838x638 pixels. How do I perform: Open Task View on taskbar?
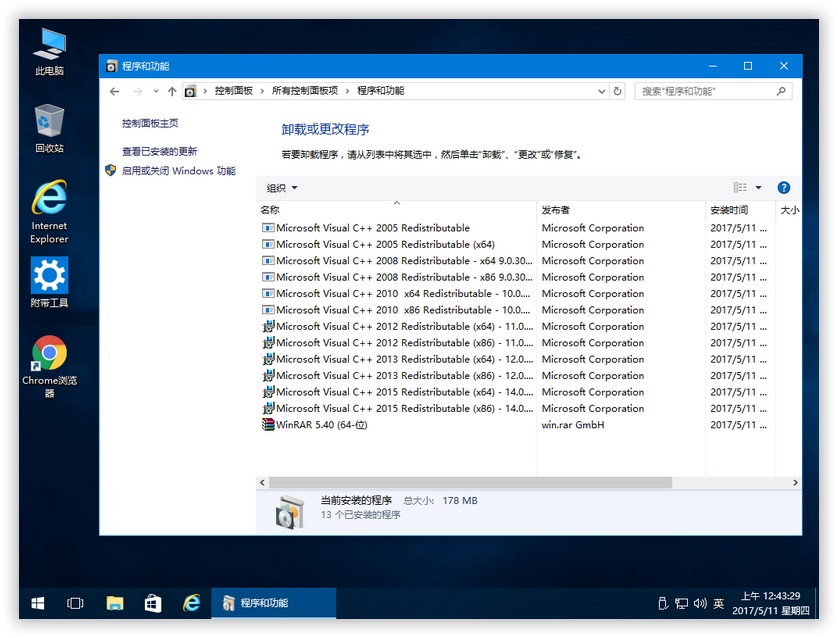click(75, 603)
